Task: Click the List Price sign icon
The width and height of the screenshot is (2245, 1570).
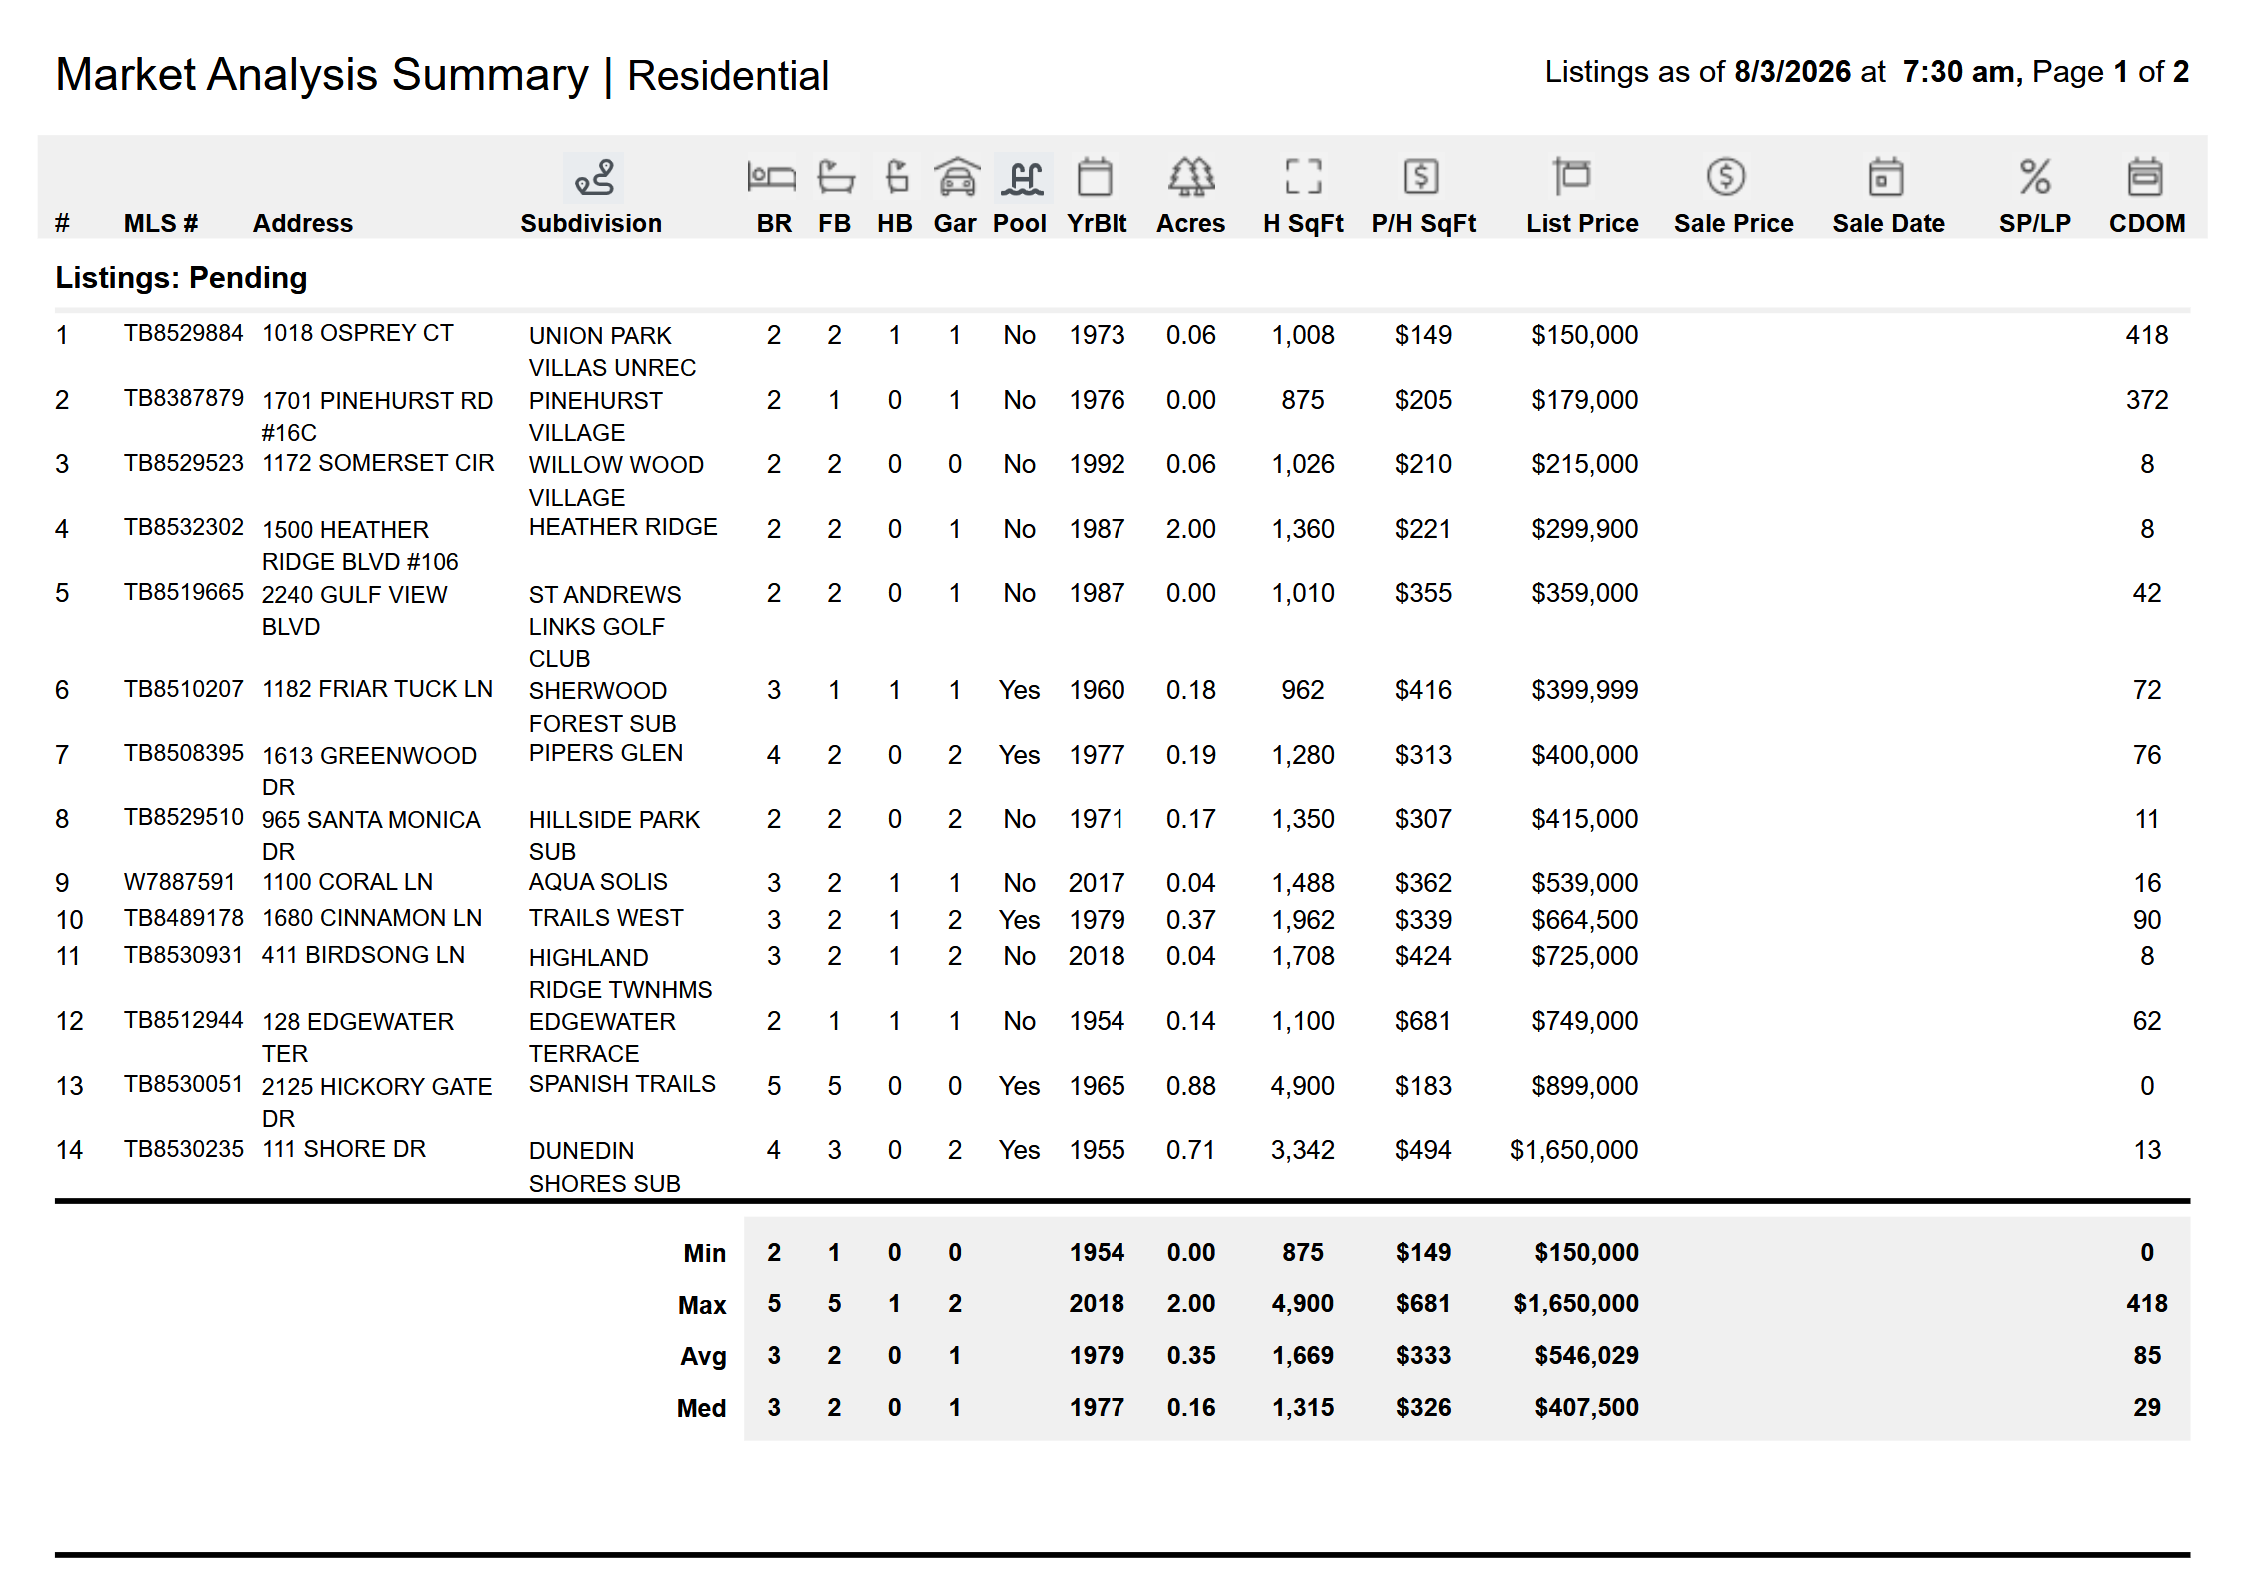Action: click(x=1571, y=177)
